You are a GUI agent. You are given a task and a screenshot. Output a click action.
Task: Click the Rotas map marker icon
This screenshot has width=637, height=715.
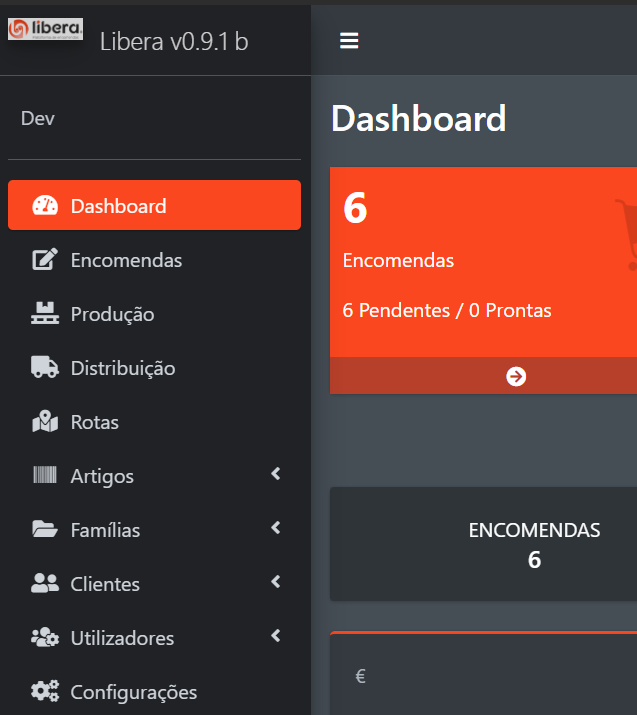point(45,422)
